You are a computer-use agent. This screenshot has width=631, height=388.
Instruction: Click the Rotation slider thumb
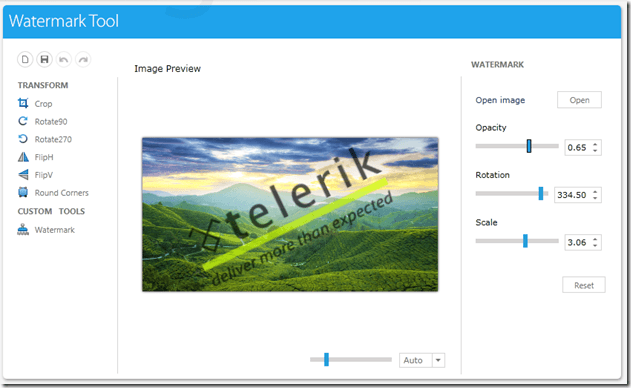coord(541,193)
